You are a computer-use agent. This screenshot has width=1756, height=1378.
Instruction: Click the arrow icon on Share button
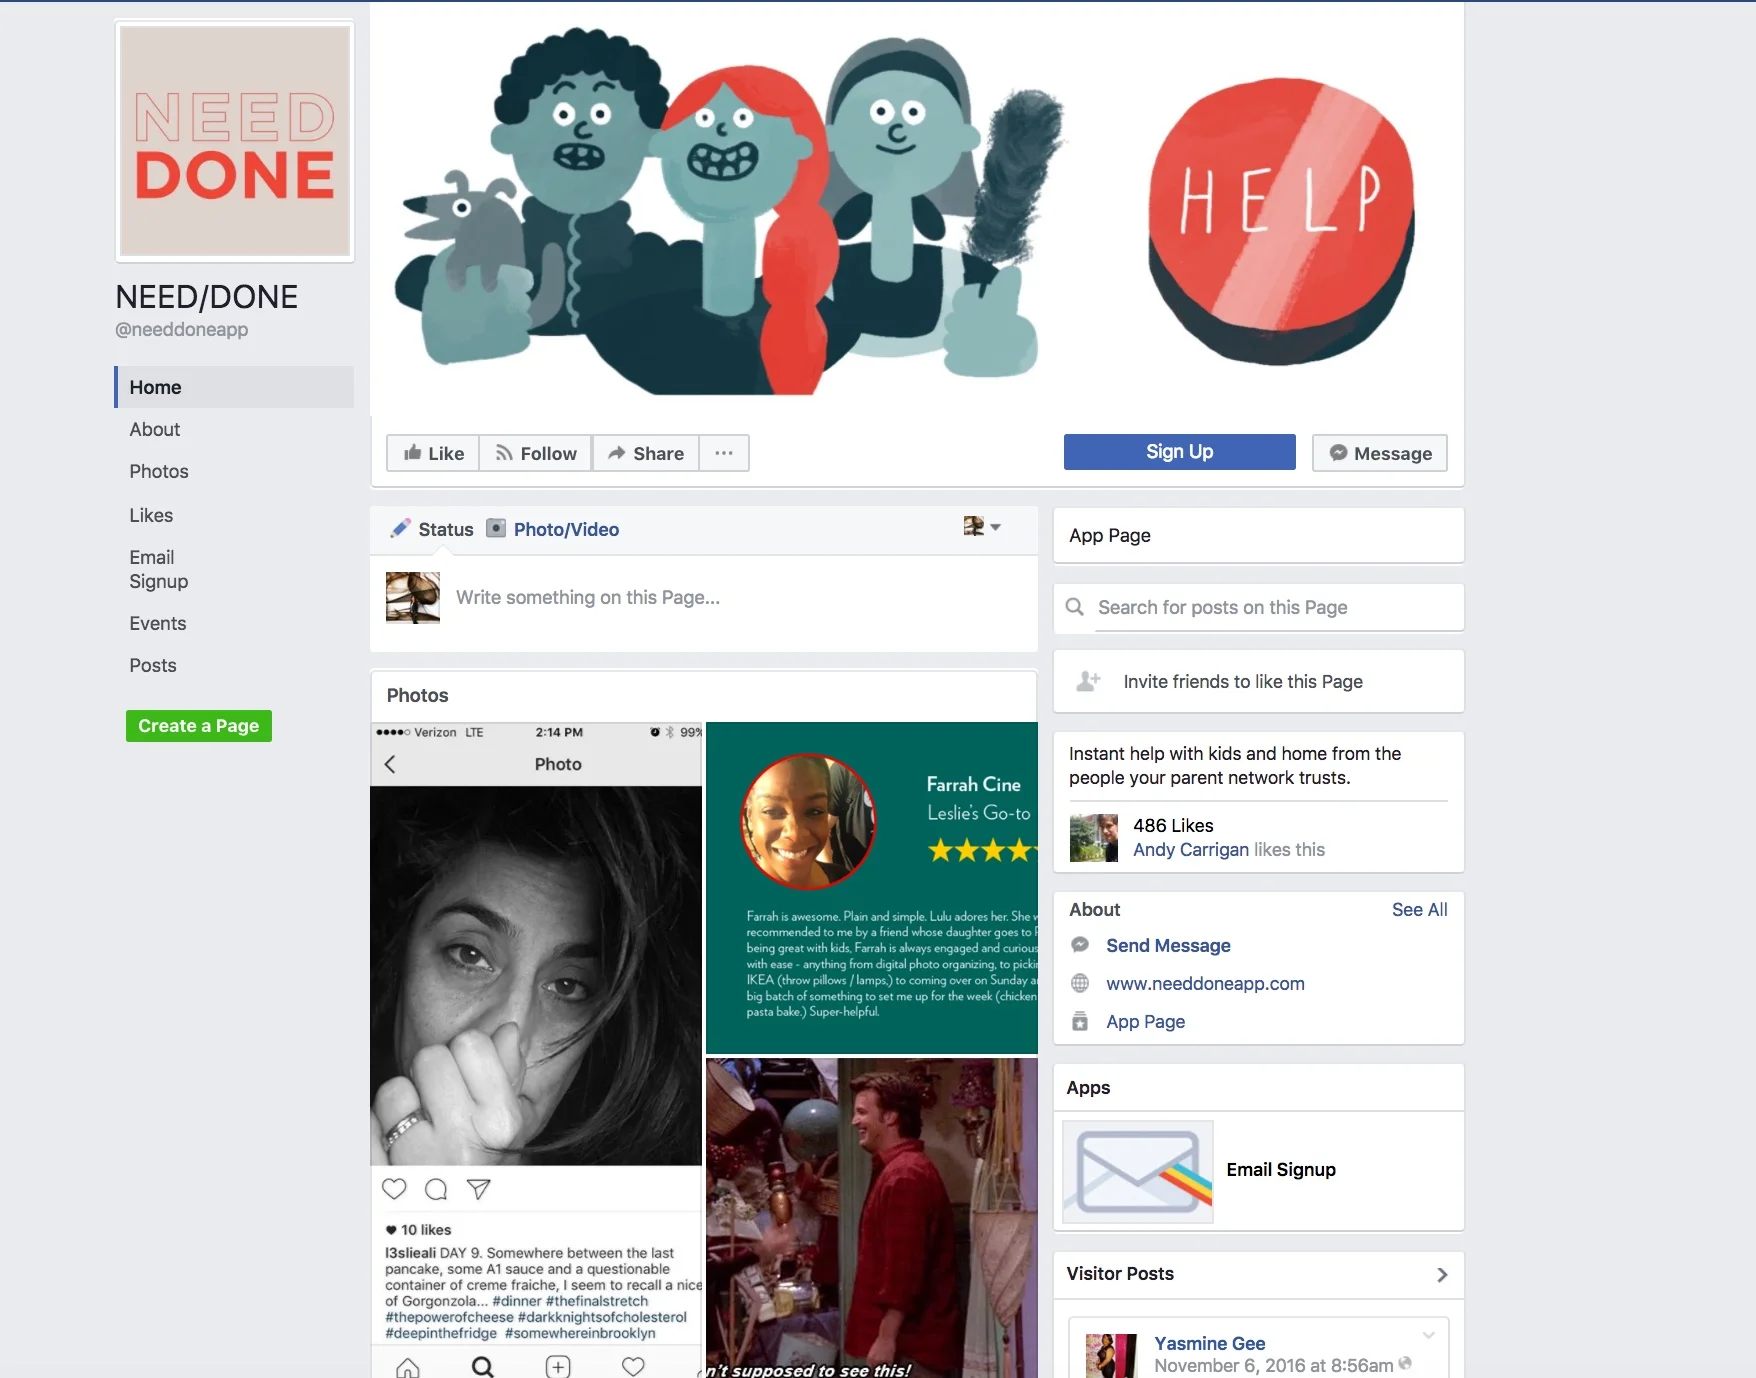click(x=617, y=453)
